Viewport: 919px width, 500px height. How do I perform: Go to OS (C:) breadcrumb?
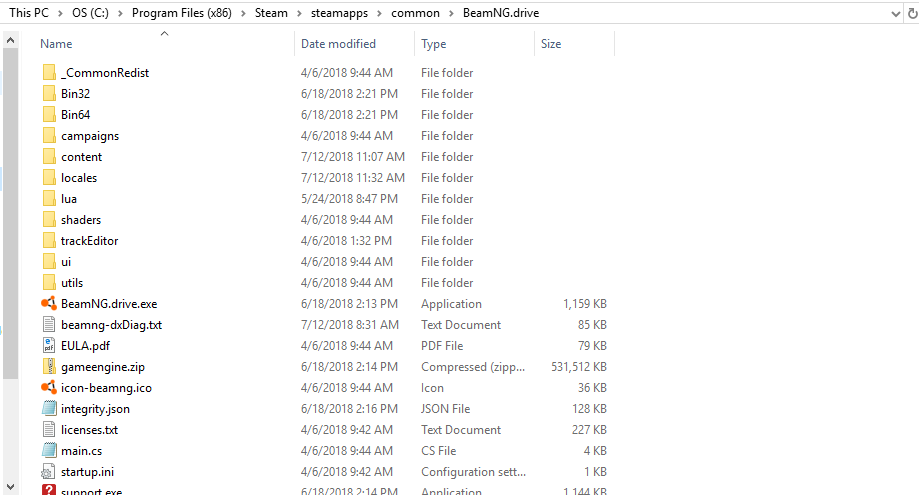pos(90,13)
